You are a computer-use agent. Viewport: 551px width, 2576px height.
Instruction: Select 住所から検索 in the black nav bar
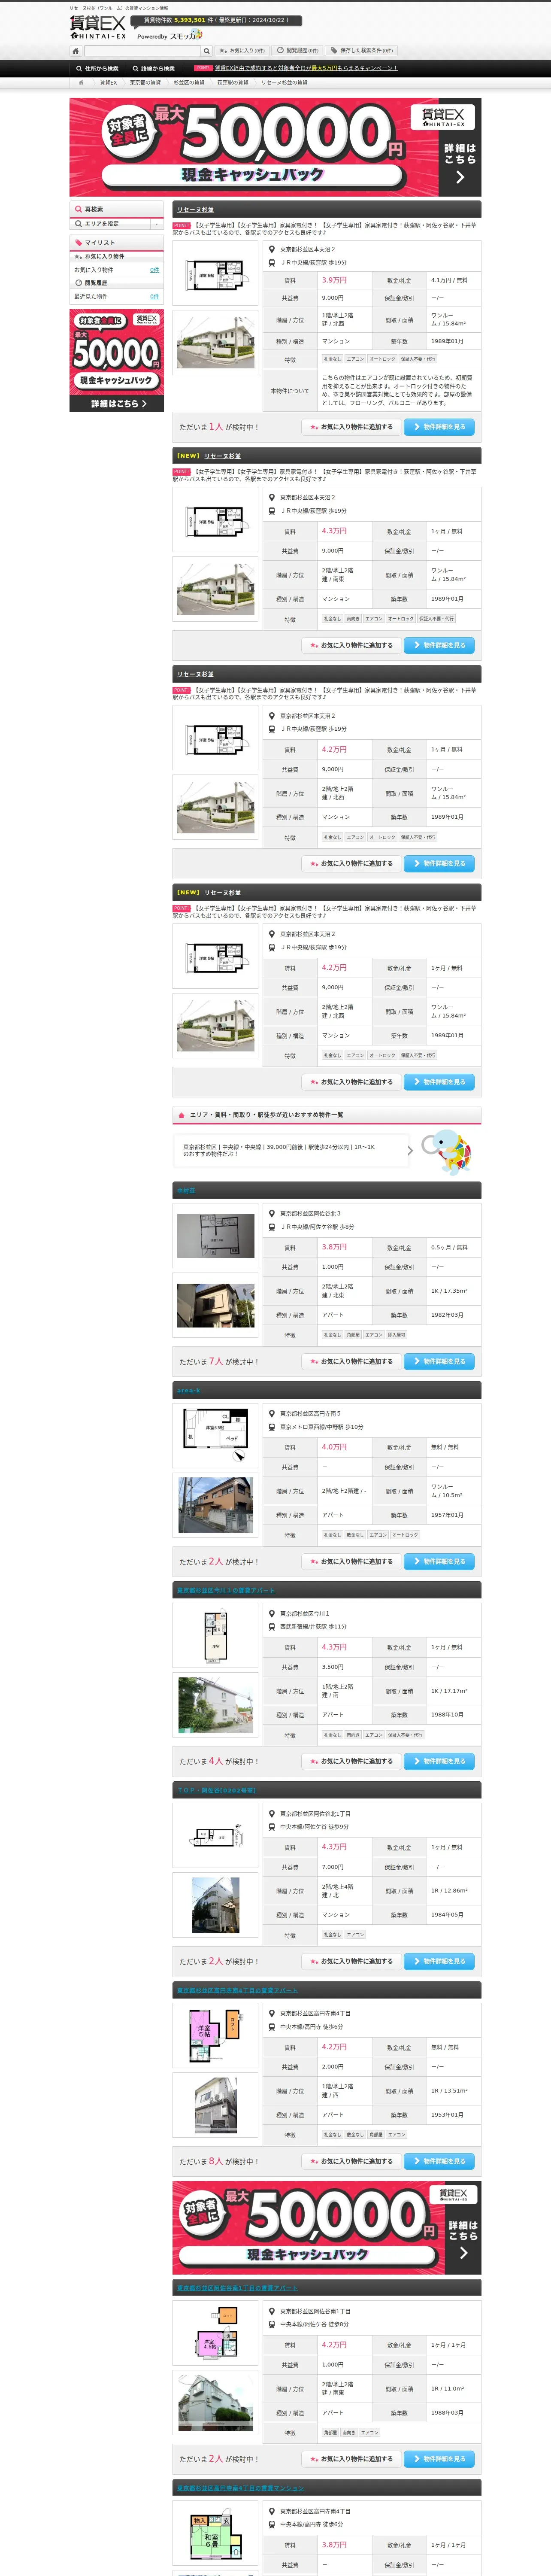97,69
